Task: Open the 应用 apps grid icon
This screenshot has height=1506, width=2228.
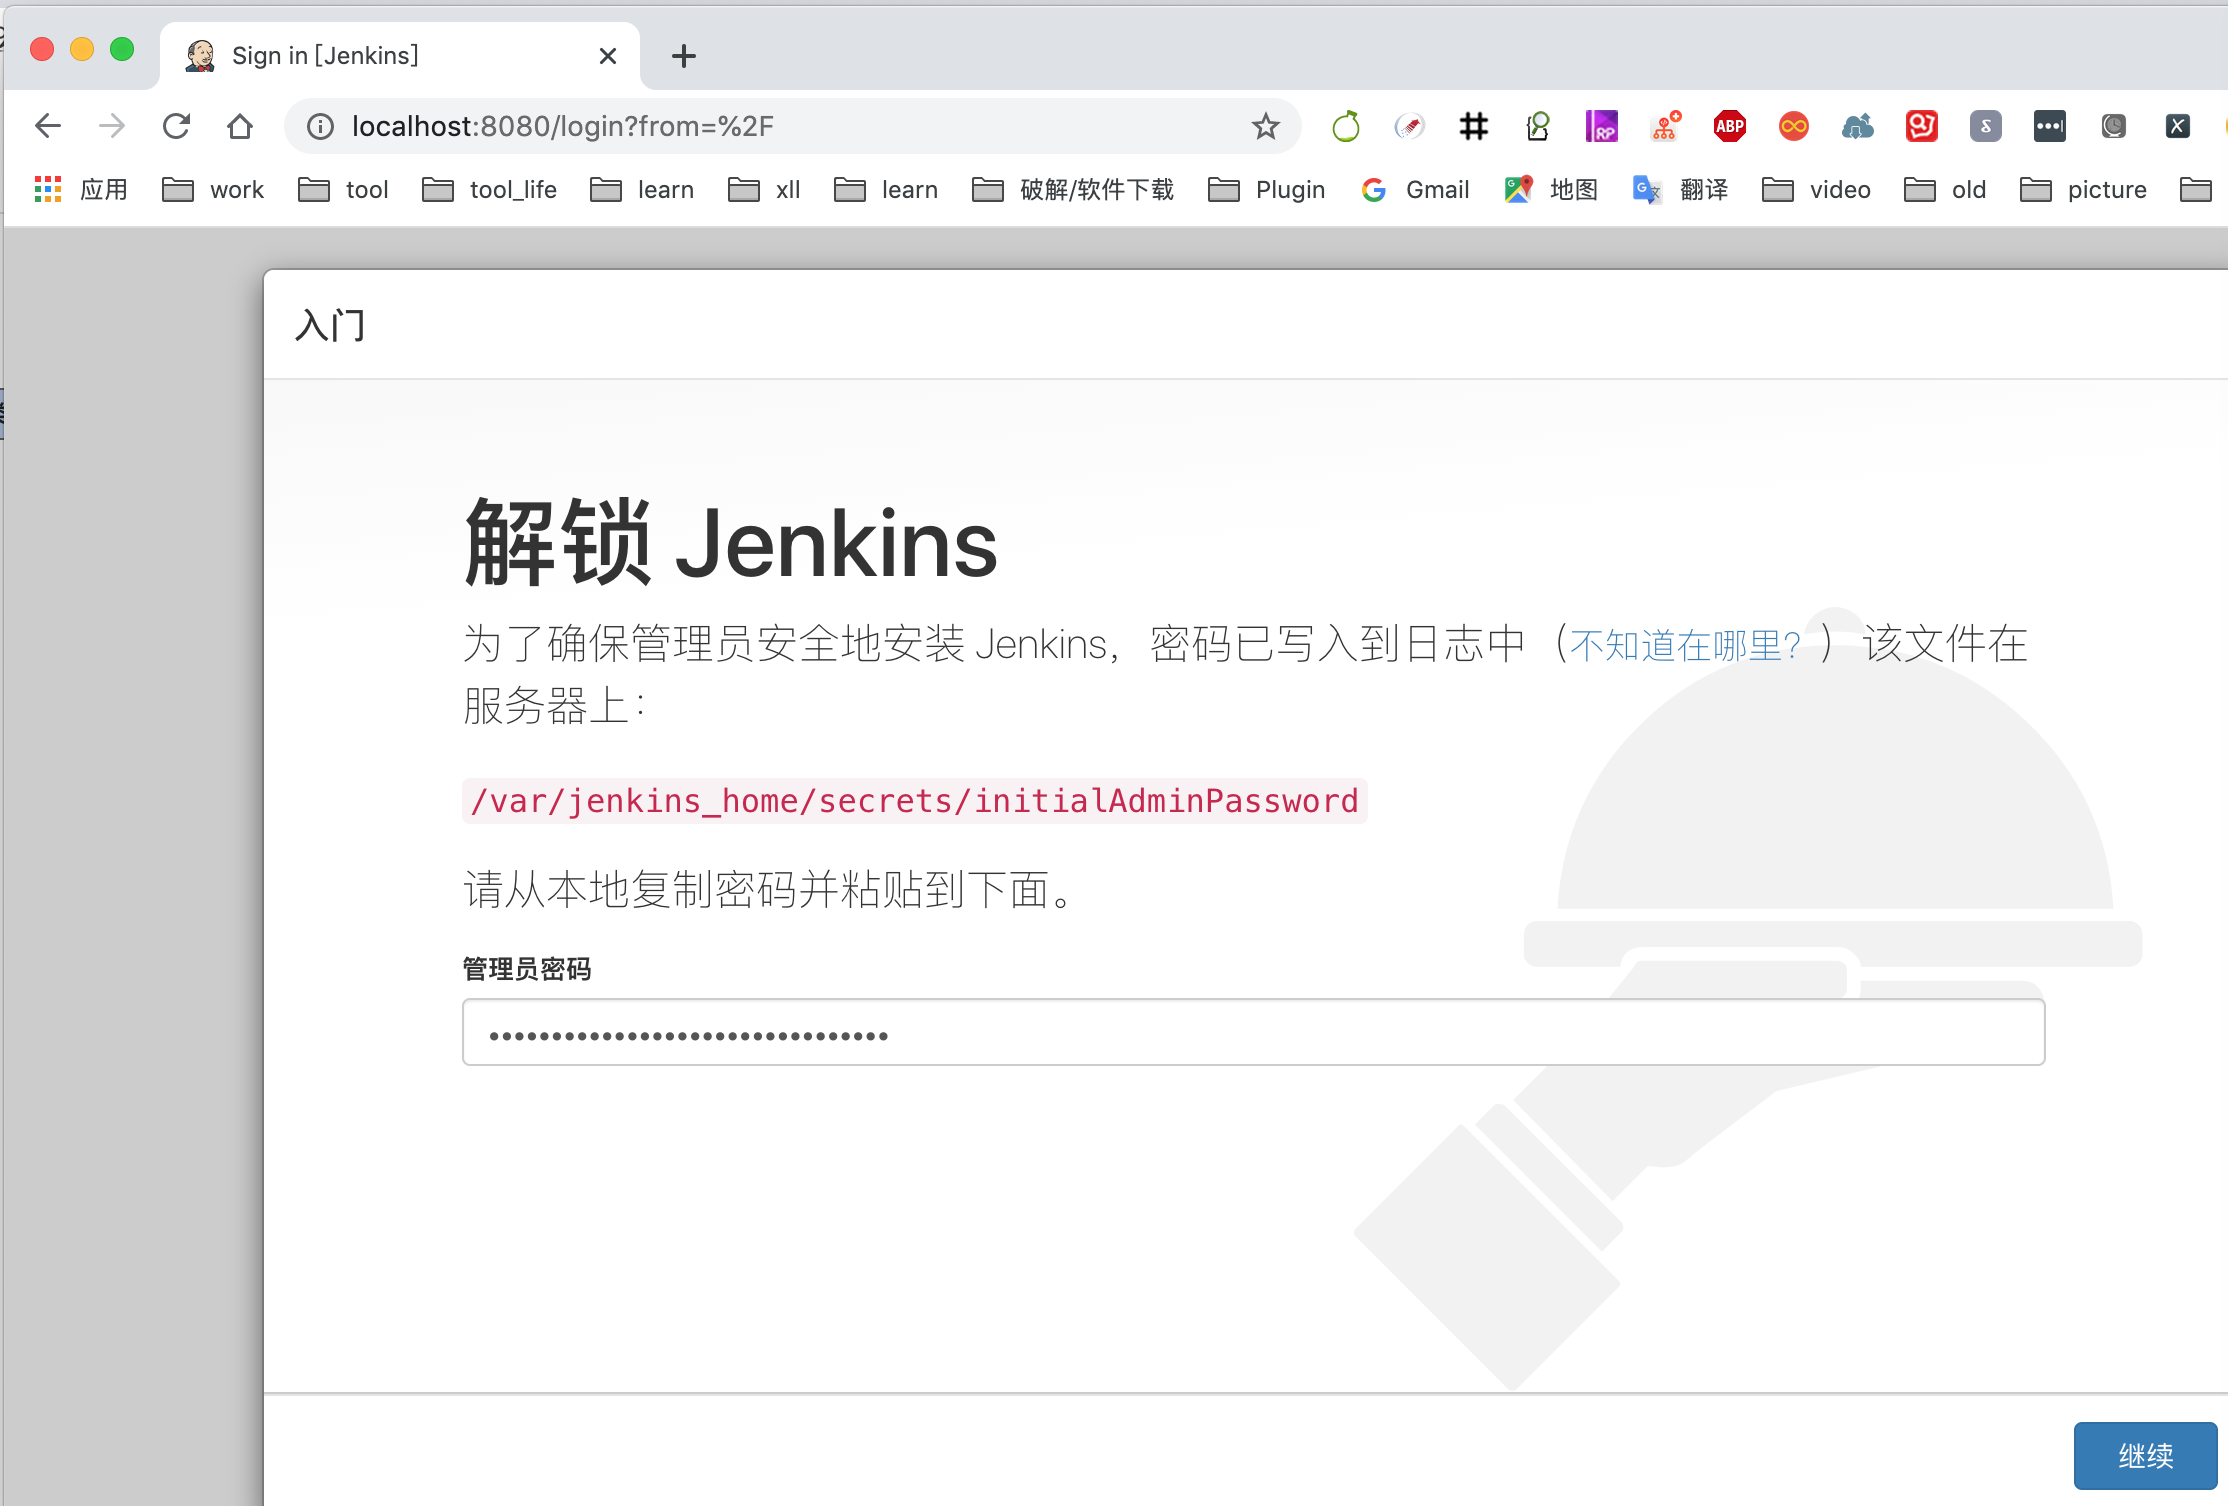Action: coord(48,189)
